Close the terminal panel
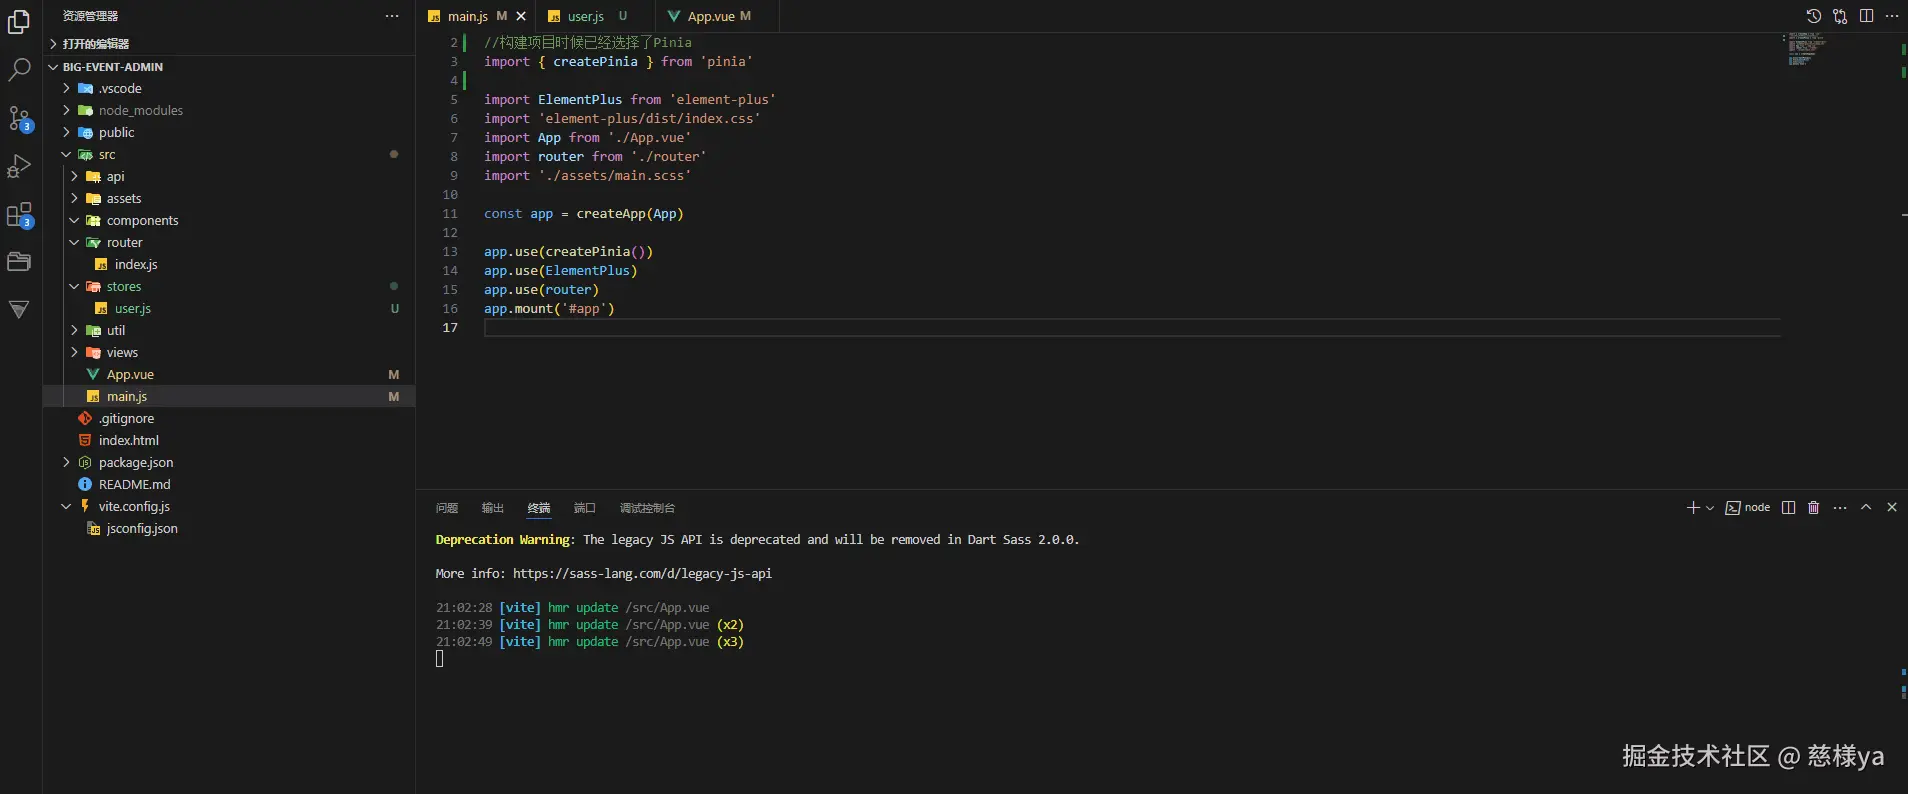1908x794 pixels. [1892, 508]
